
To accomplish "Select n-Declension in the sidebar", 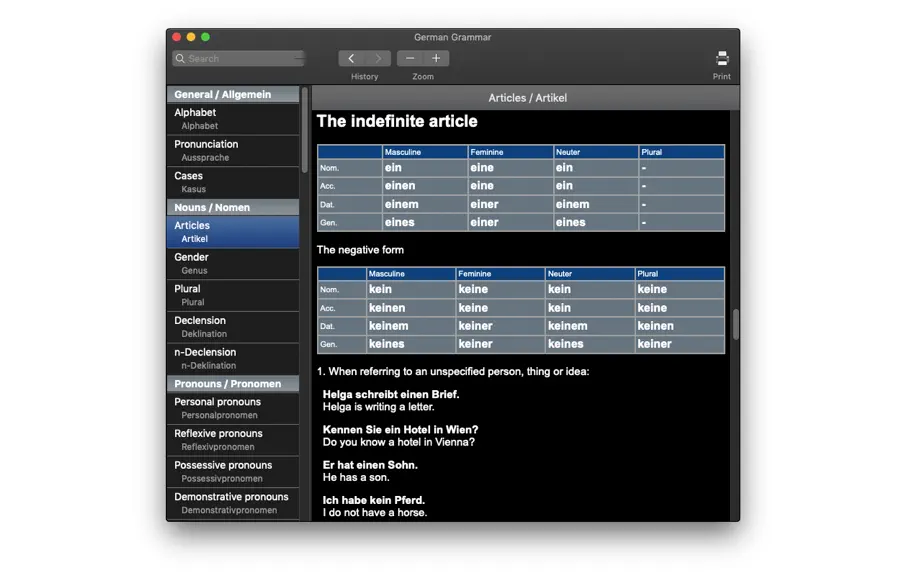I will pyautogui.click(x=233, y=359).
